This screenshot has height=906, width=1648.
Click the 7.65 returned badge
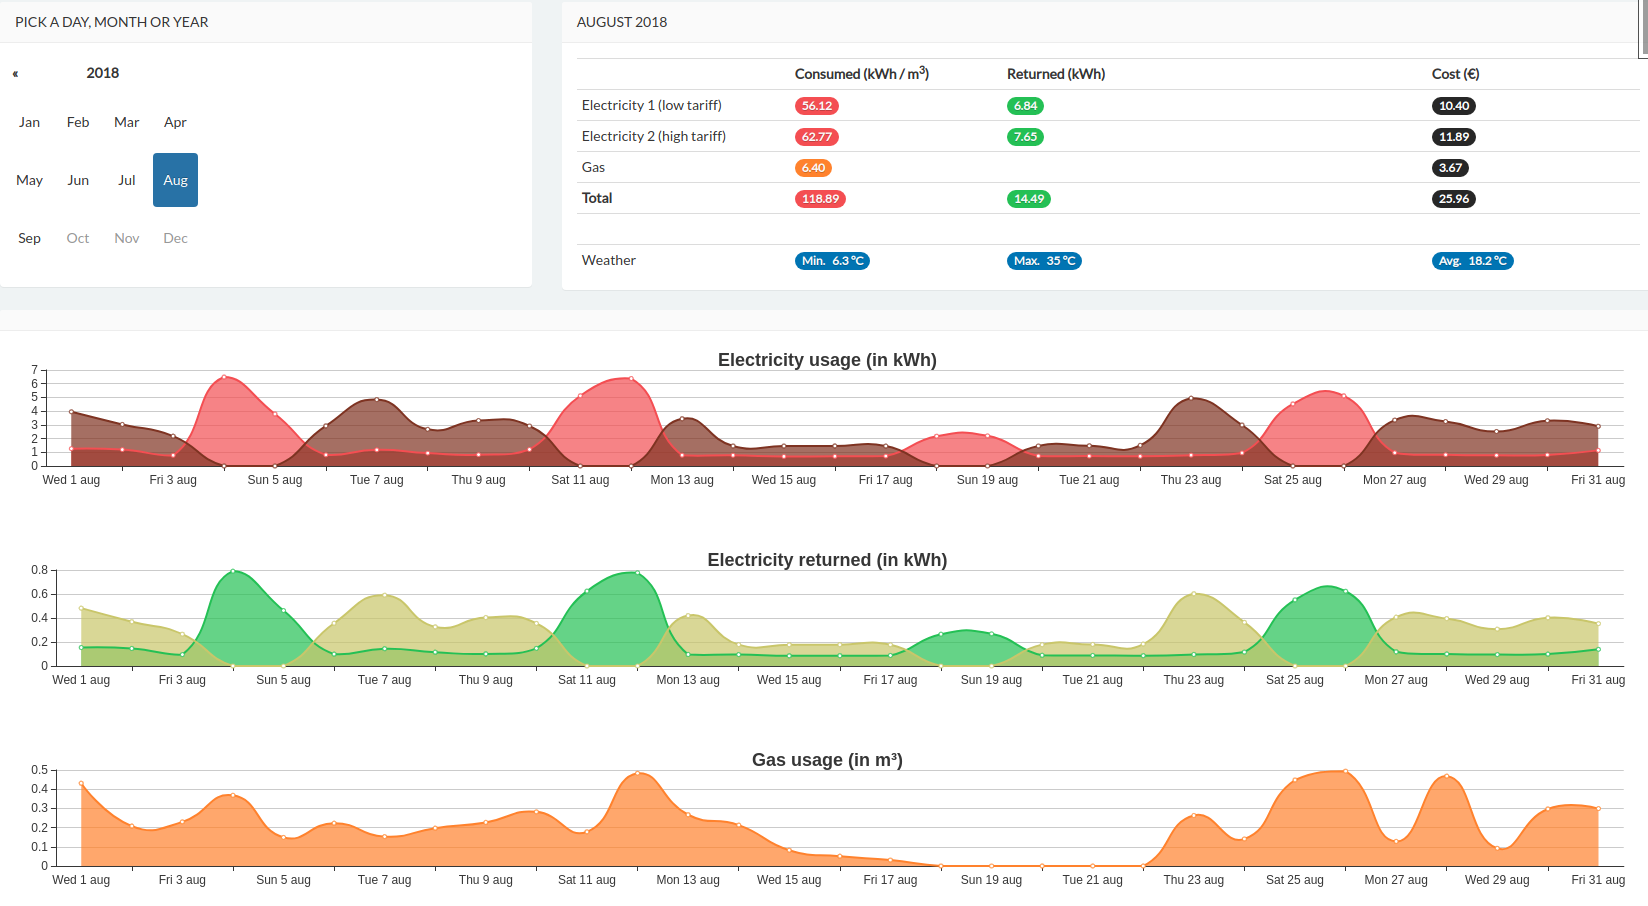(x=1025, y=137)
